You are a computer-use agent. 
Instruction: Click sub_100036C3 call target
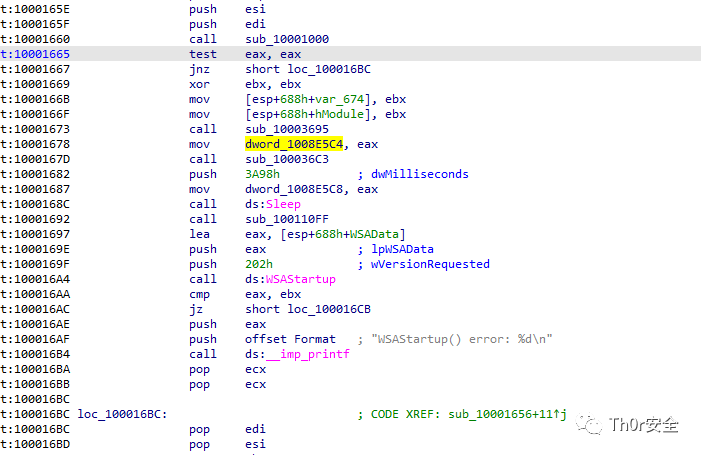coord(287,159)
